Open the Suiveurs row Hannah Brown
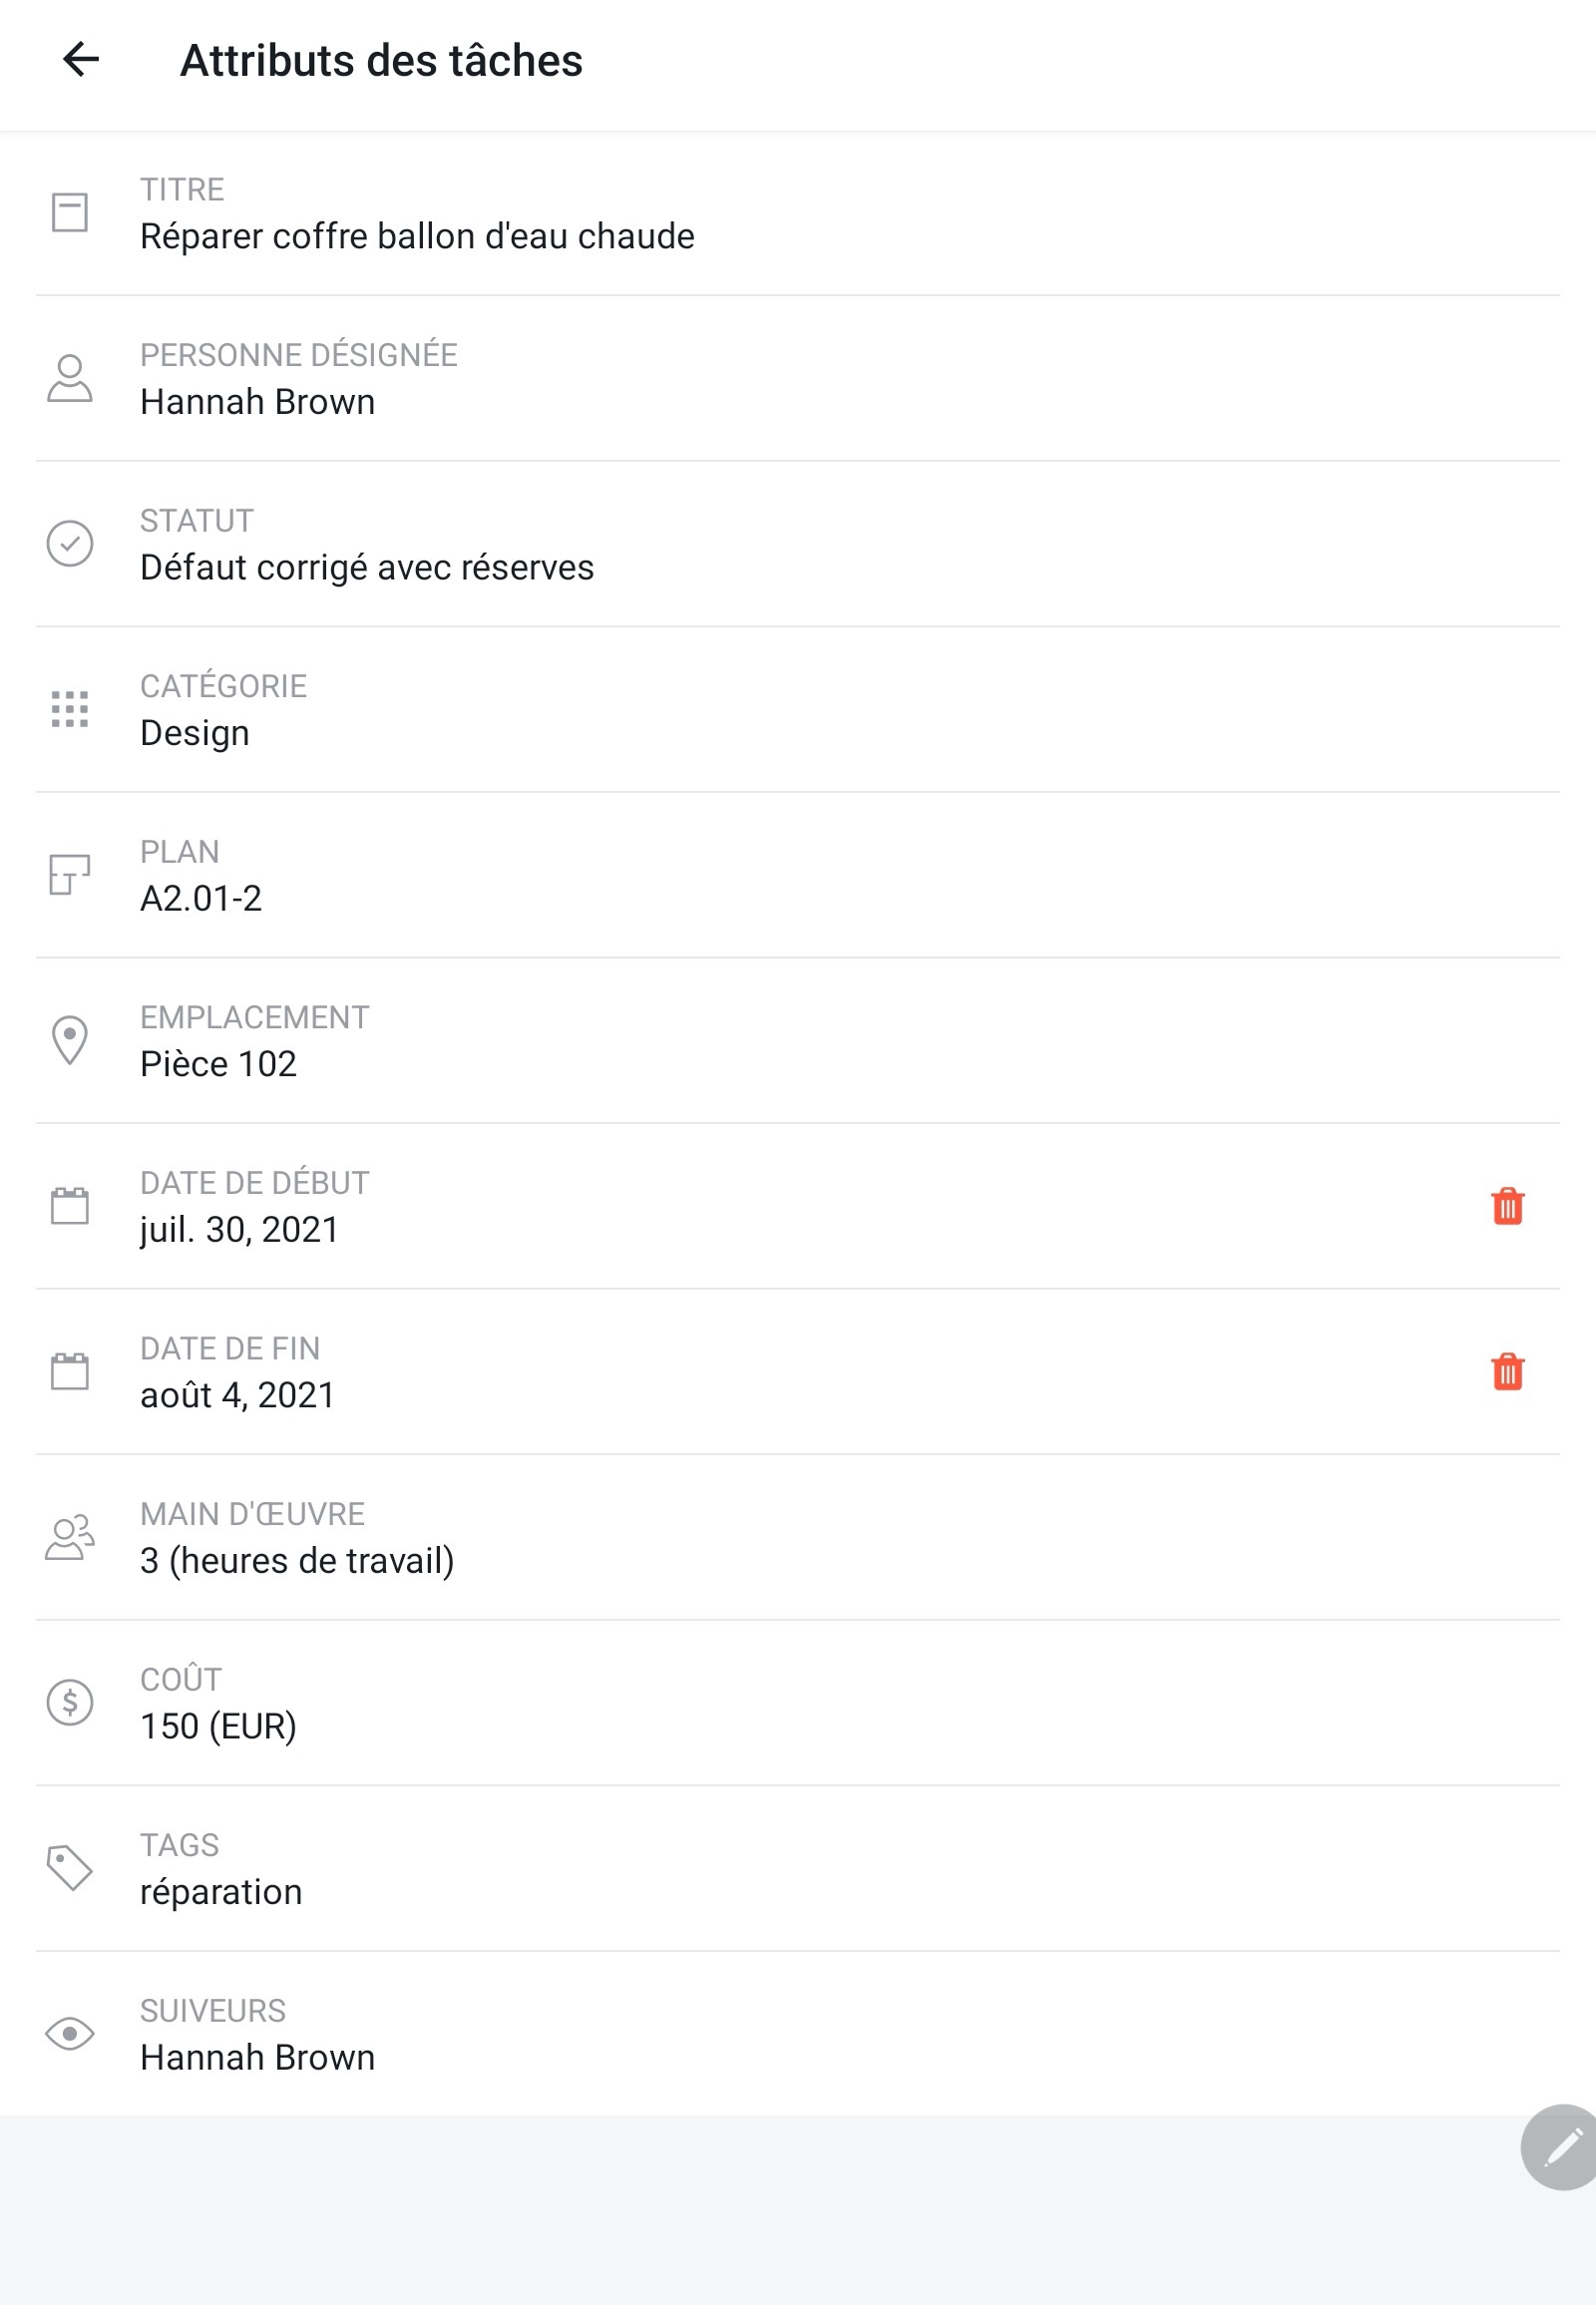The image size is (1596, 2305). [x=798, y=2034]
